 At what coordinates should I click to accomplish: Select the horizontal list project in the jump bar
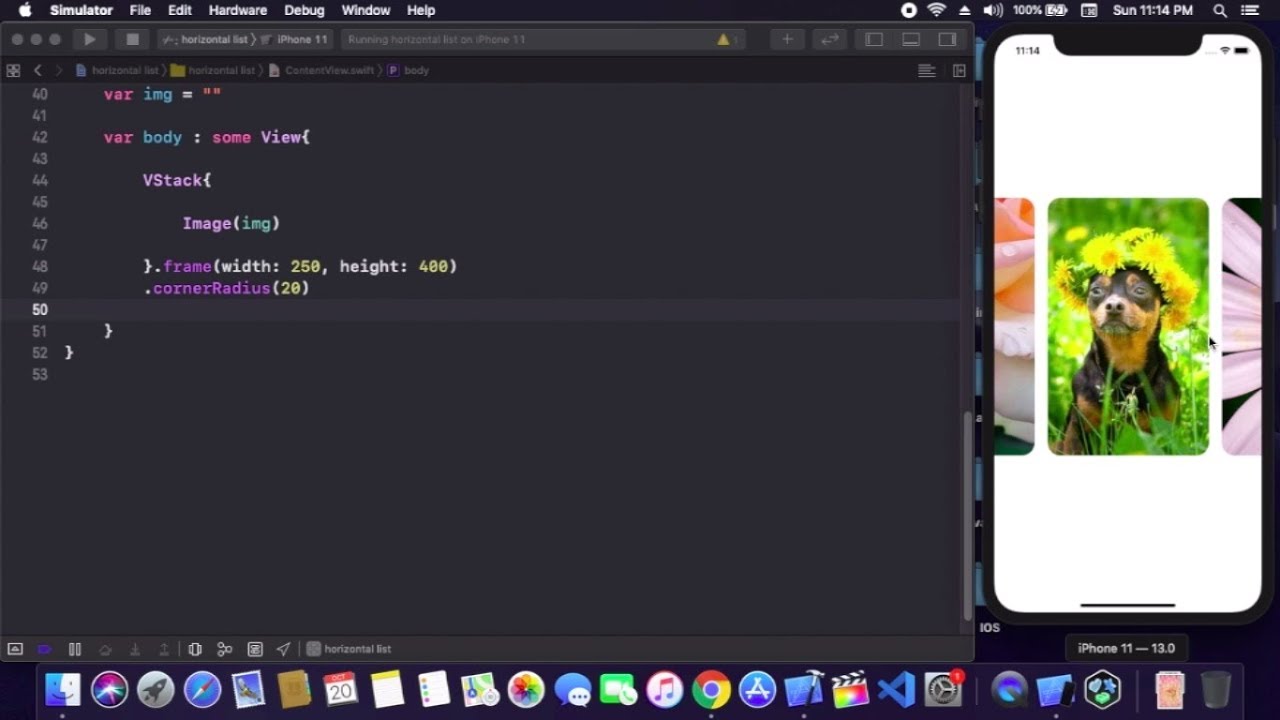click(117, 70)
